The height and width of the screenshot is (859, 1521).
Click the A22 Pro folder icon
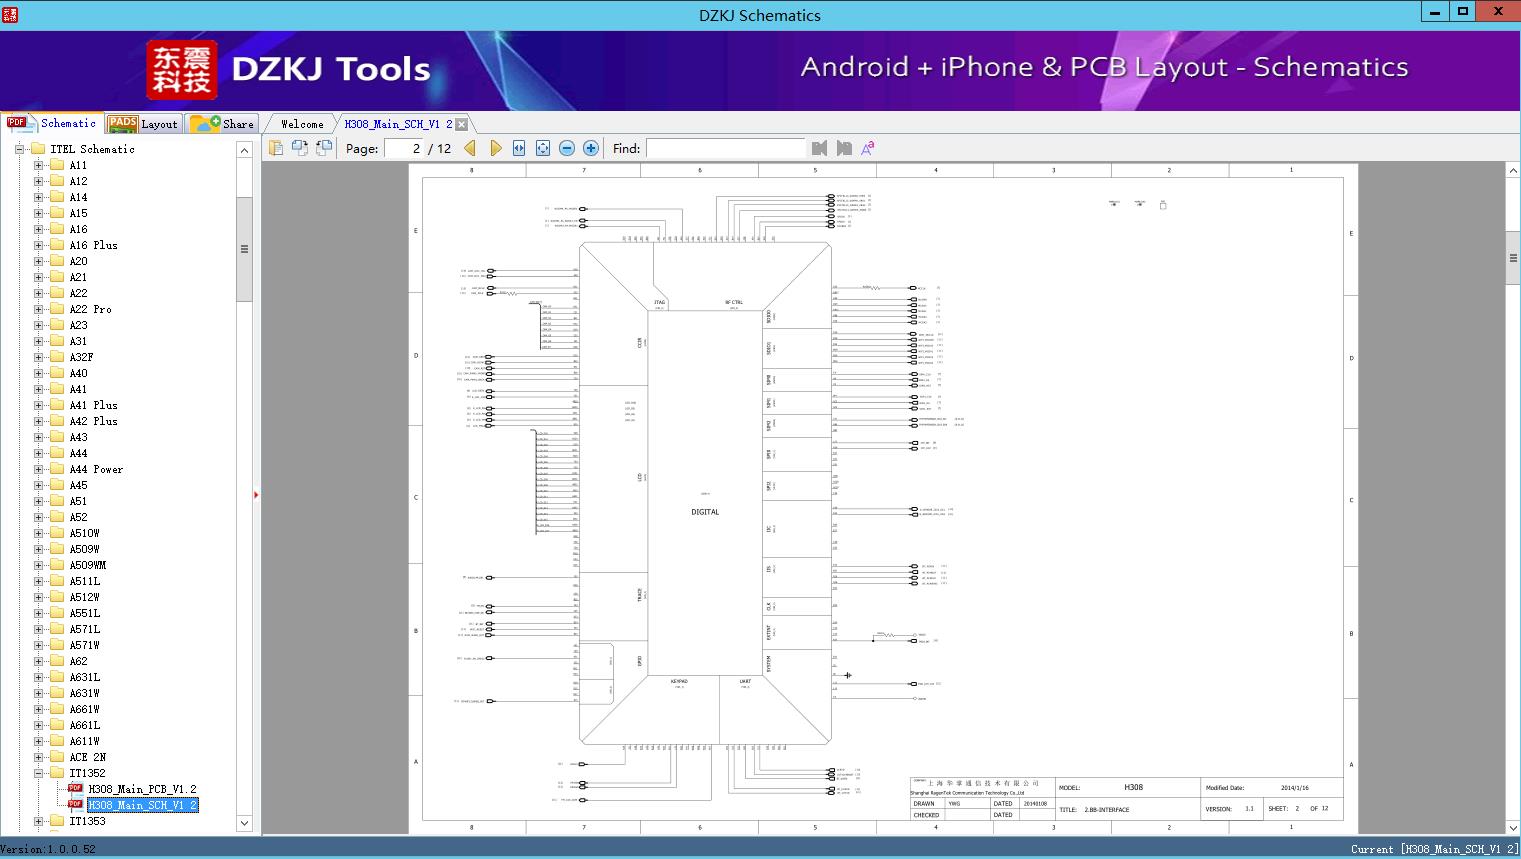[57, 309]
